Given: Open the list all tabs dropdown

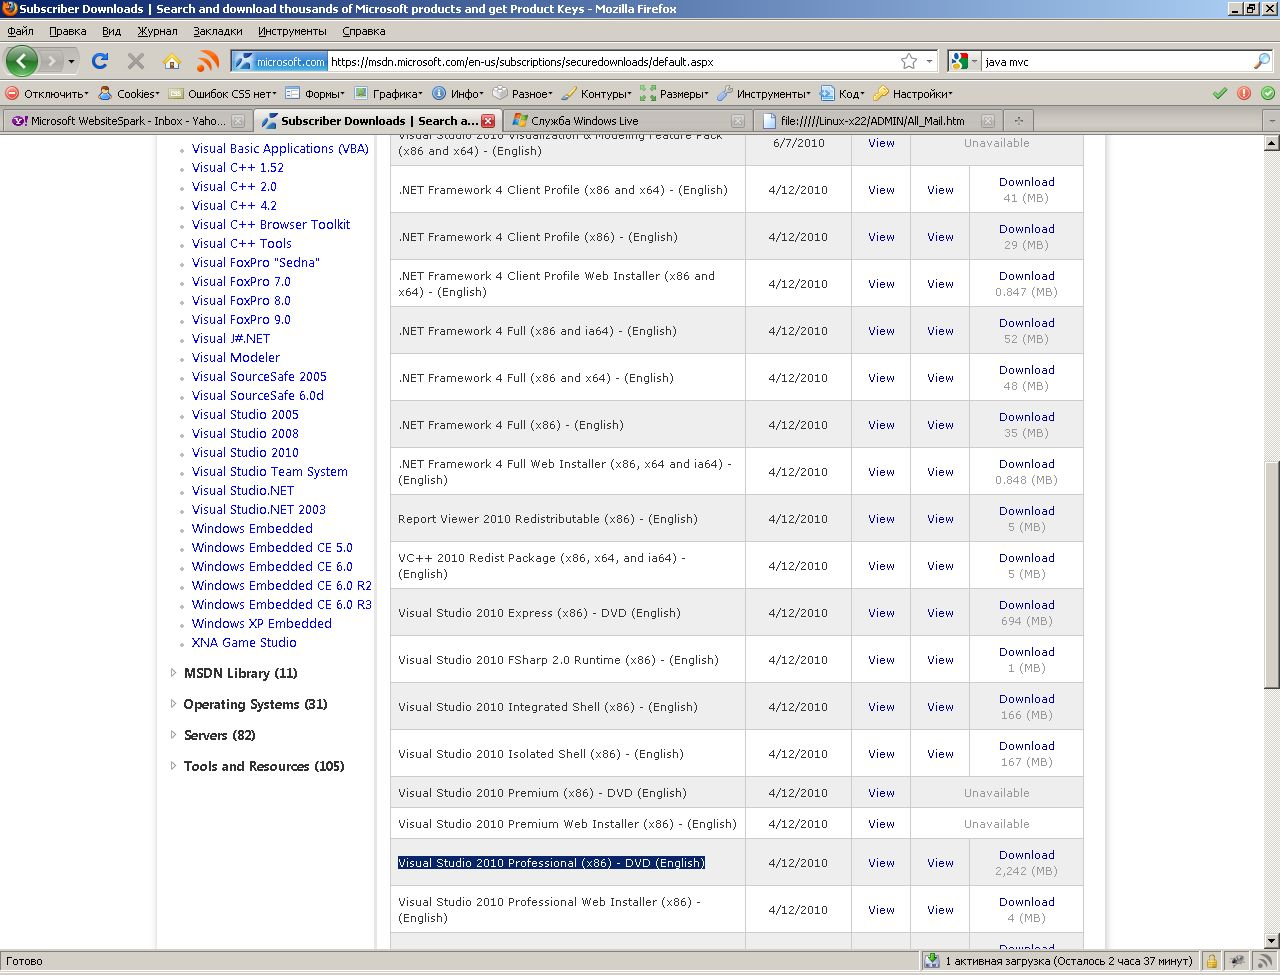Looking at the screenshot, I should click(x=1271, y=121).
